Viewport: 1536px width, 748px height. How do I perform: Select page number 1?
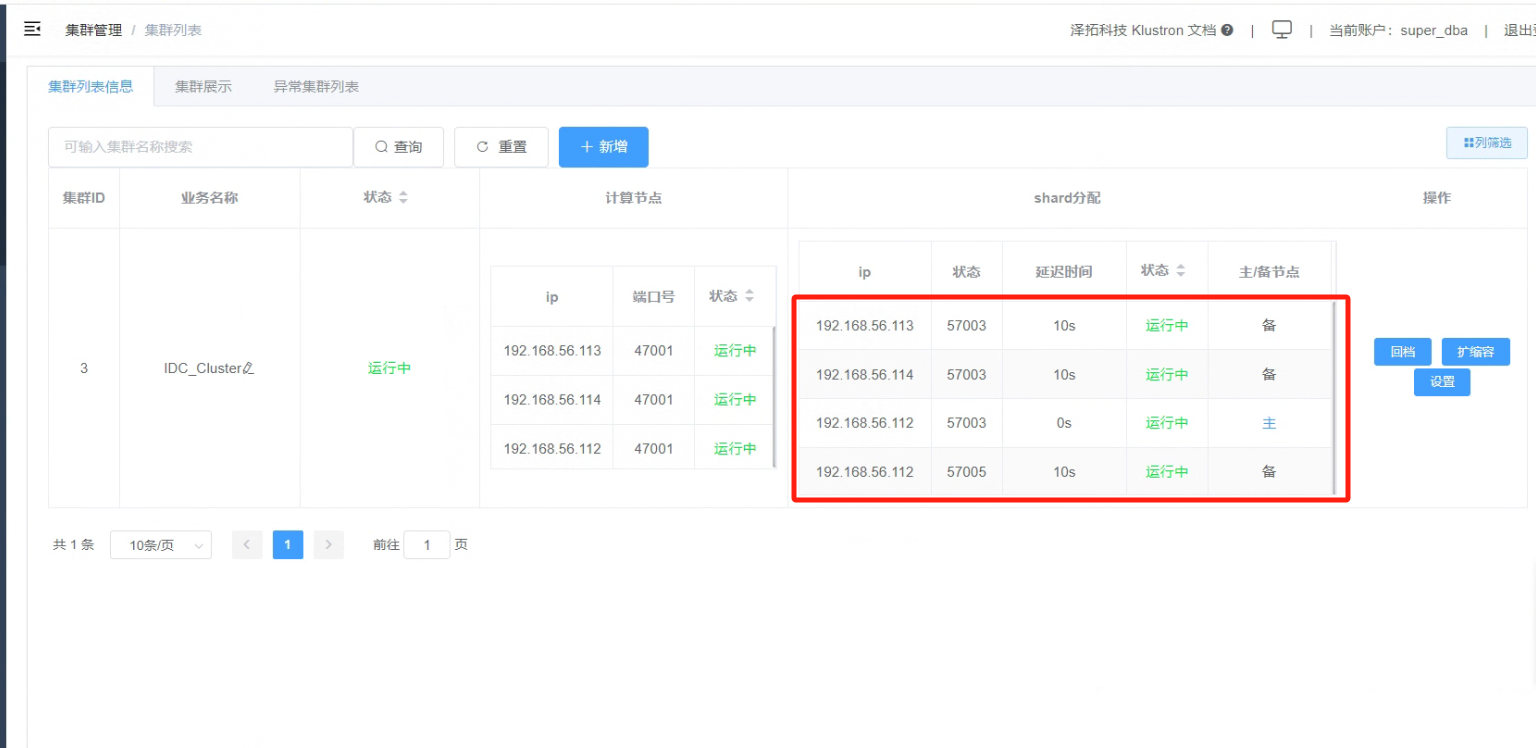click(288, 545)
